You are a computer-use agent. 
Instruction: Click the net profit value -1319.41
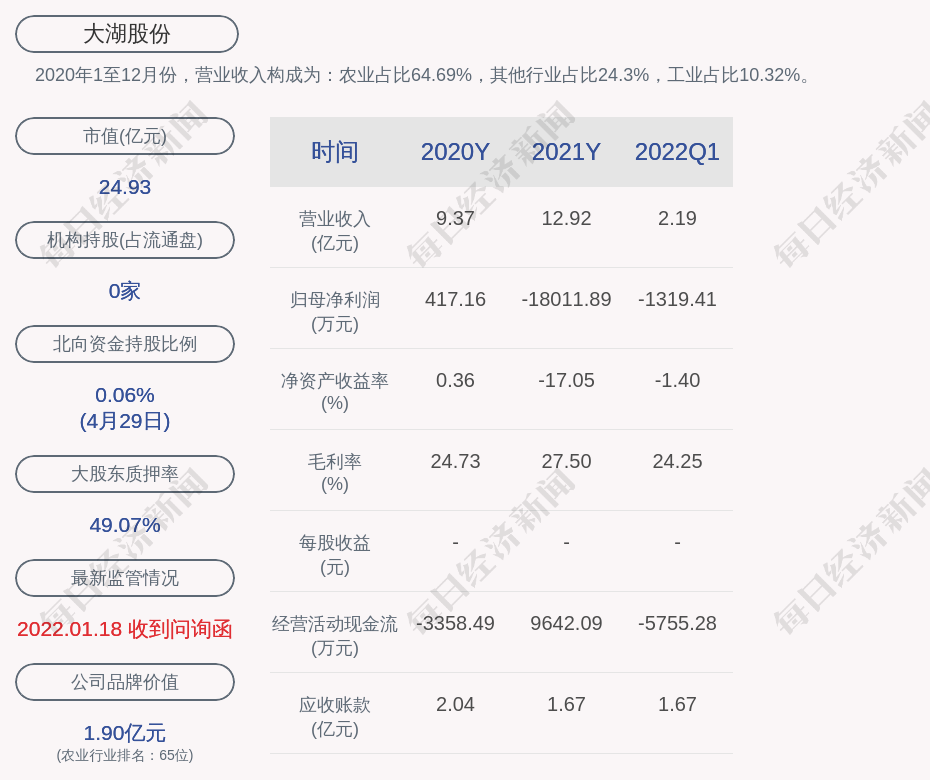click(677, 300)
